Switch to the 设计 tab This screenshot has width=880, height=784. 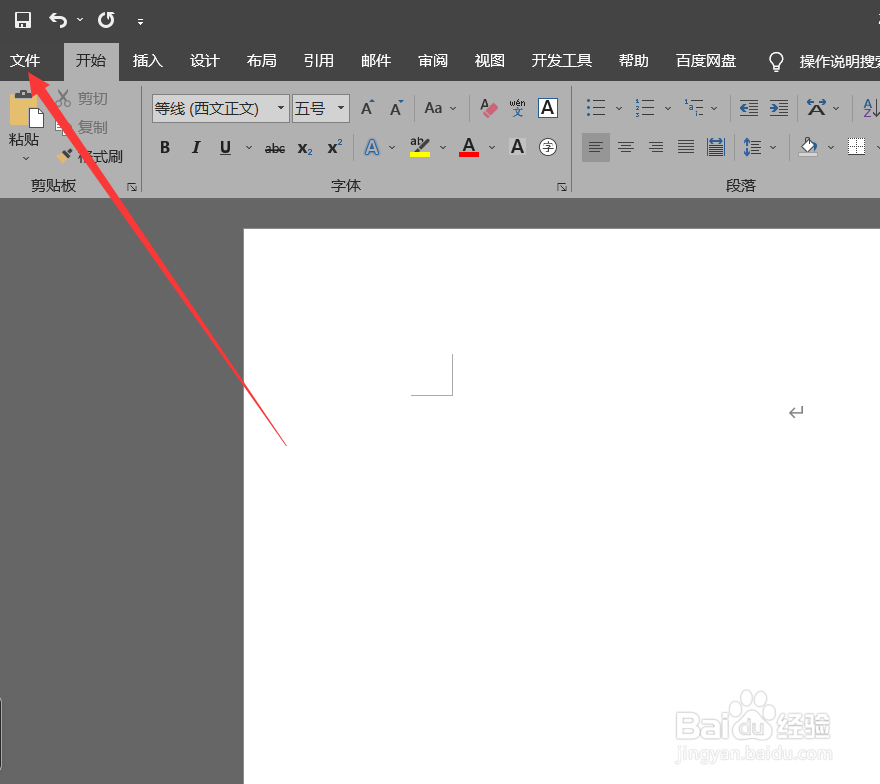(x=204, y=61)
